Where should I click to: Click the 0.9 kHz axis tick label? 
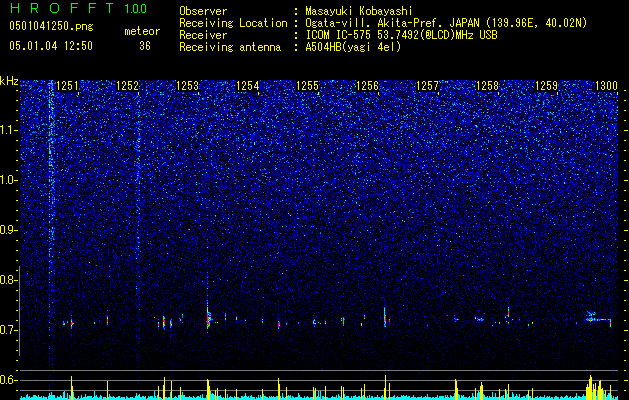tap(9, 230)
